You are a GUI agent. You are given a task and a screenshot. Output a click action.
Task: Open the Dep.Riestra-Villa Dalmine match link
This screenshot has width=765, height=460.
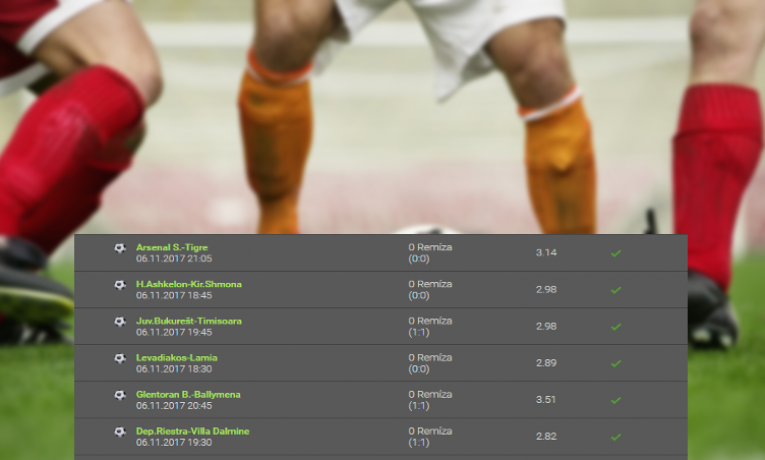click(x=193, y=431)
